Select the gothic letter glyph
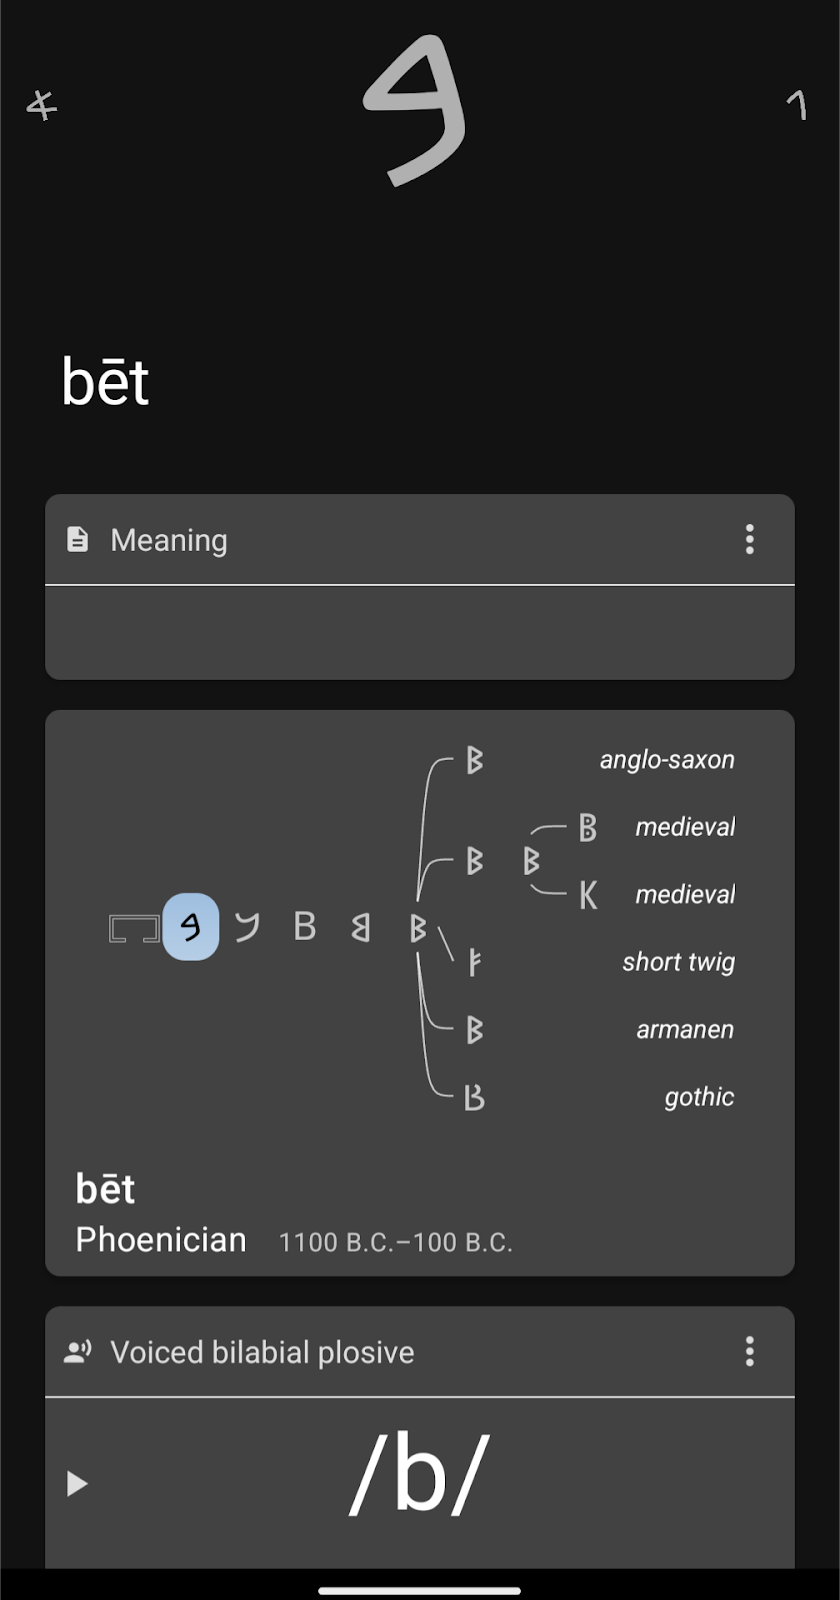This screenshot has width=840, height=1600. [474, 1097]
